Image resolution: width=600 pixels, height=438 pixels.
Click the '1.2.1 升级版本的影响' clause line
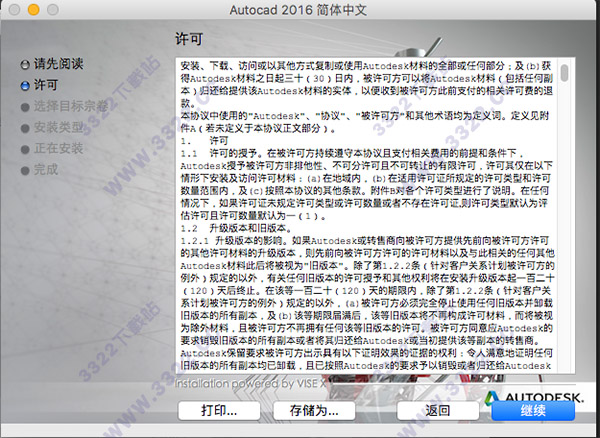(365, 241)
